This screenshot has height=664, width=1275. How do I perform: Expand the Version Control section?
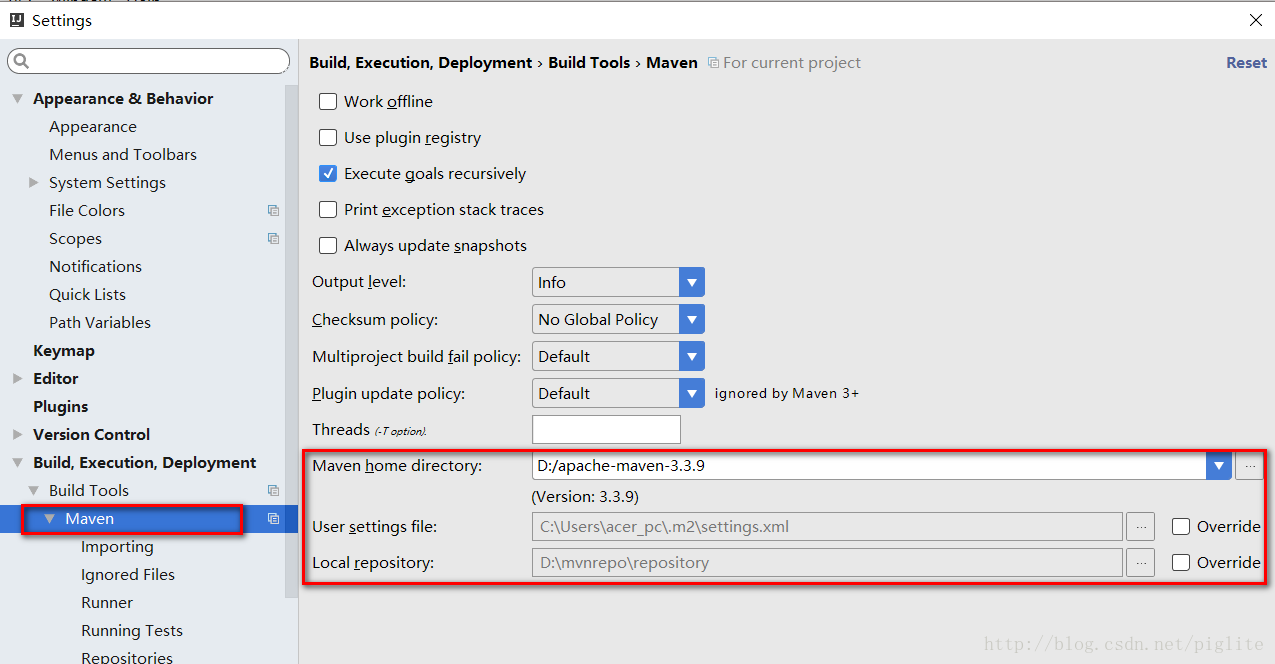click(x=17, y=434)
